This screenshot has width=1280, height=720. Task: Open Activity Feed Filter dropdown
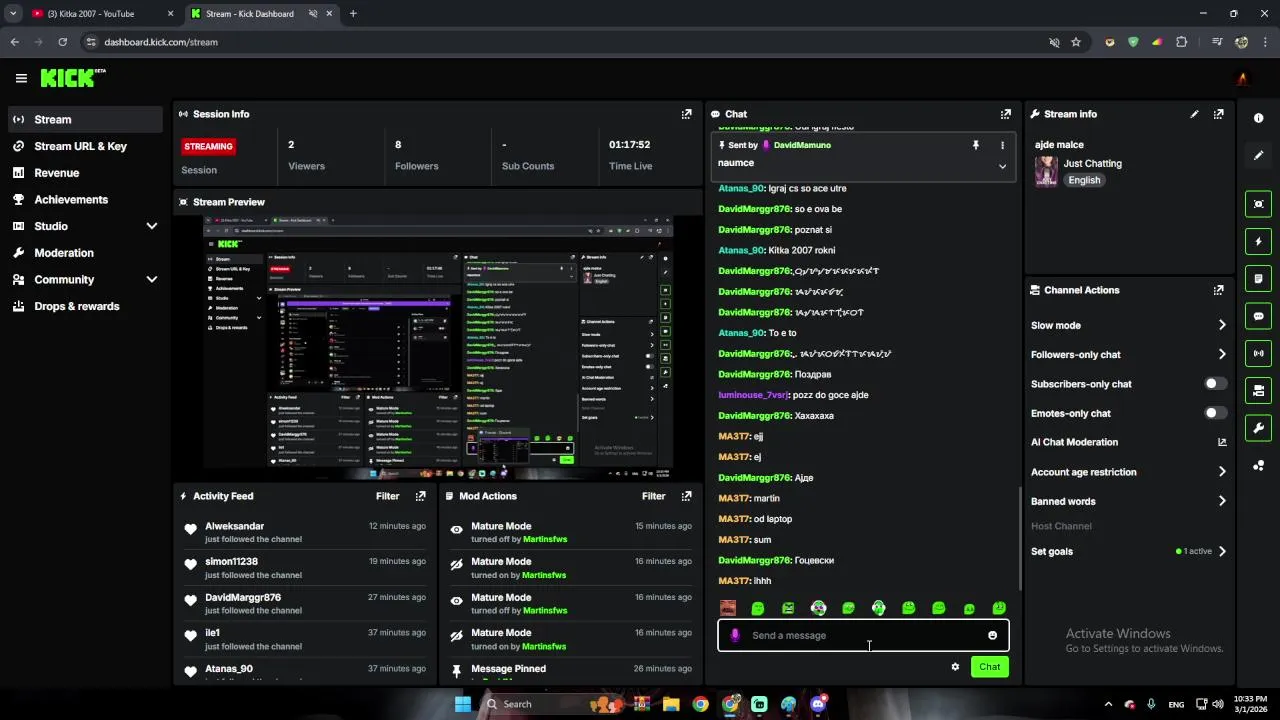[x=387, y=496]
